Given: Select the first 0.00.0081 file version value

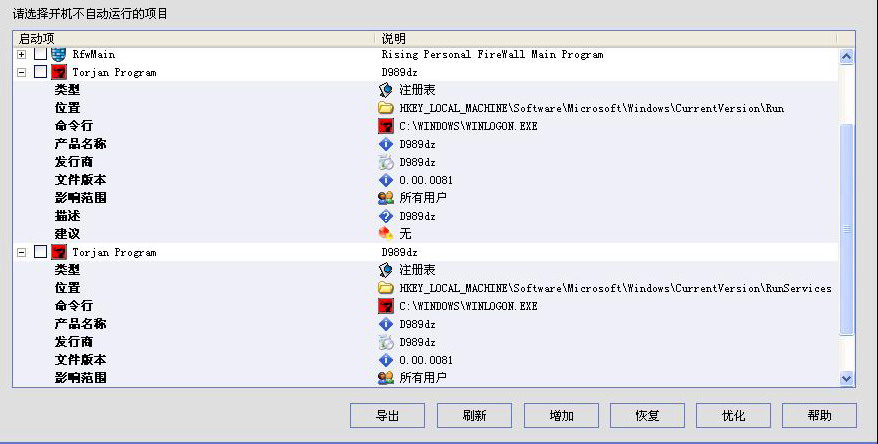Looking at the screenshot, I should click(426, 180).
